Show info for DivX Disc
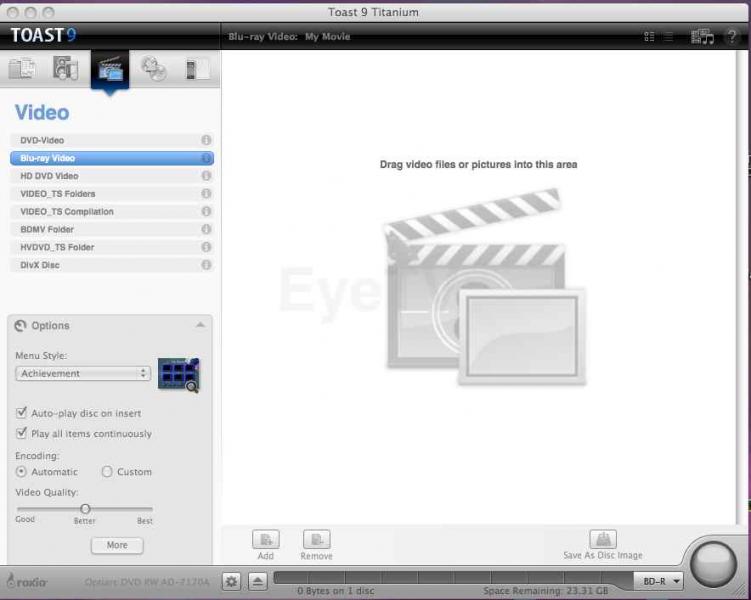This screenshot has height=600, width=751. (x=206, y=265)
